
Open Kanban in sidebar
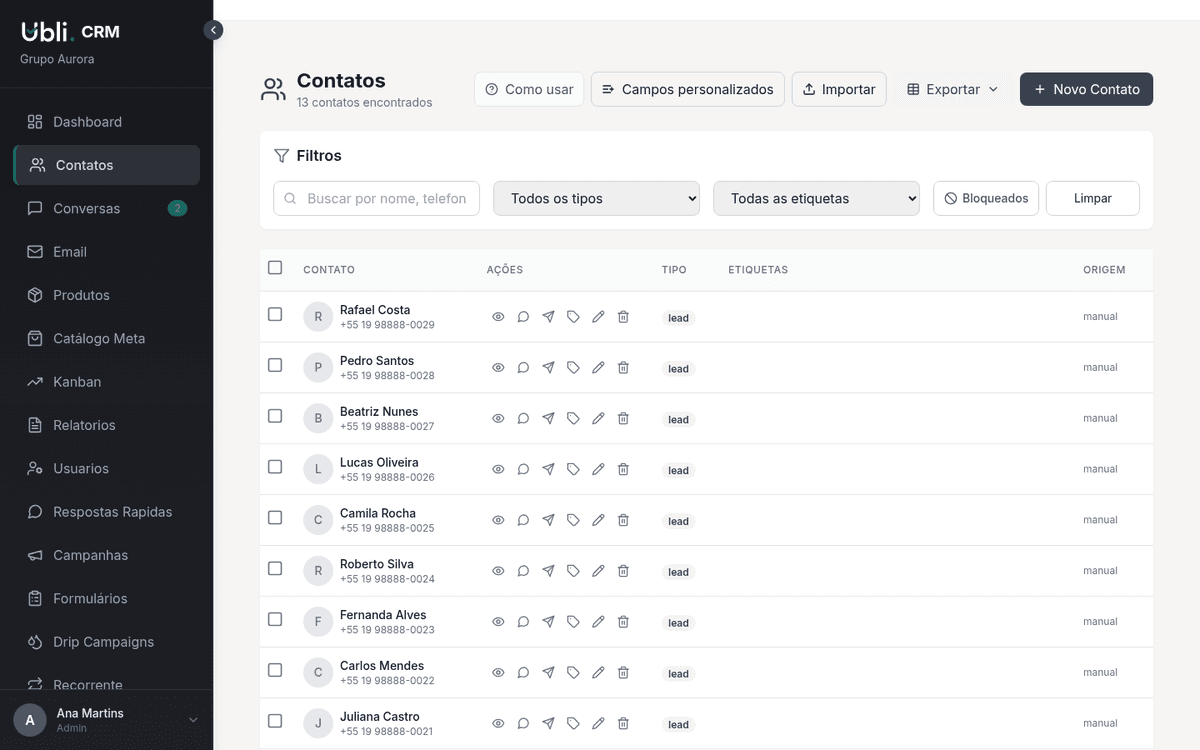[x=106, y=382]
